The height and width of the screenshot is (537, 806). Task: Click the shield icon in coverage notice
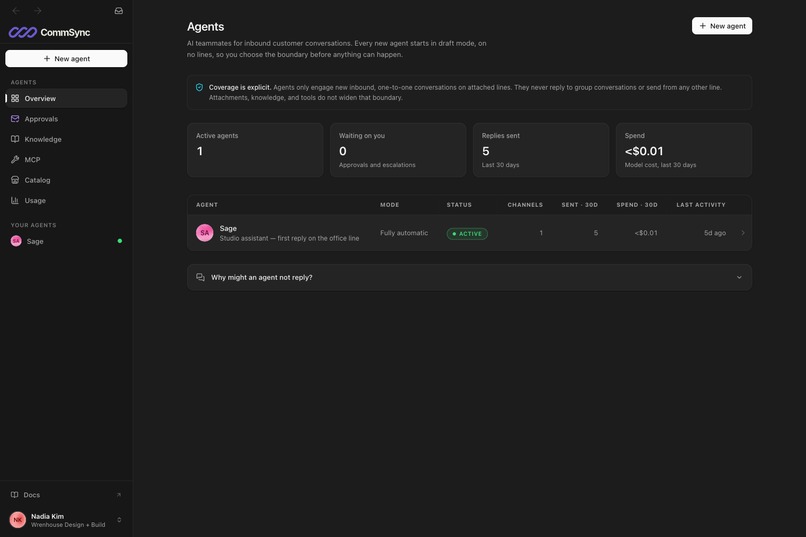(199, 87)
